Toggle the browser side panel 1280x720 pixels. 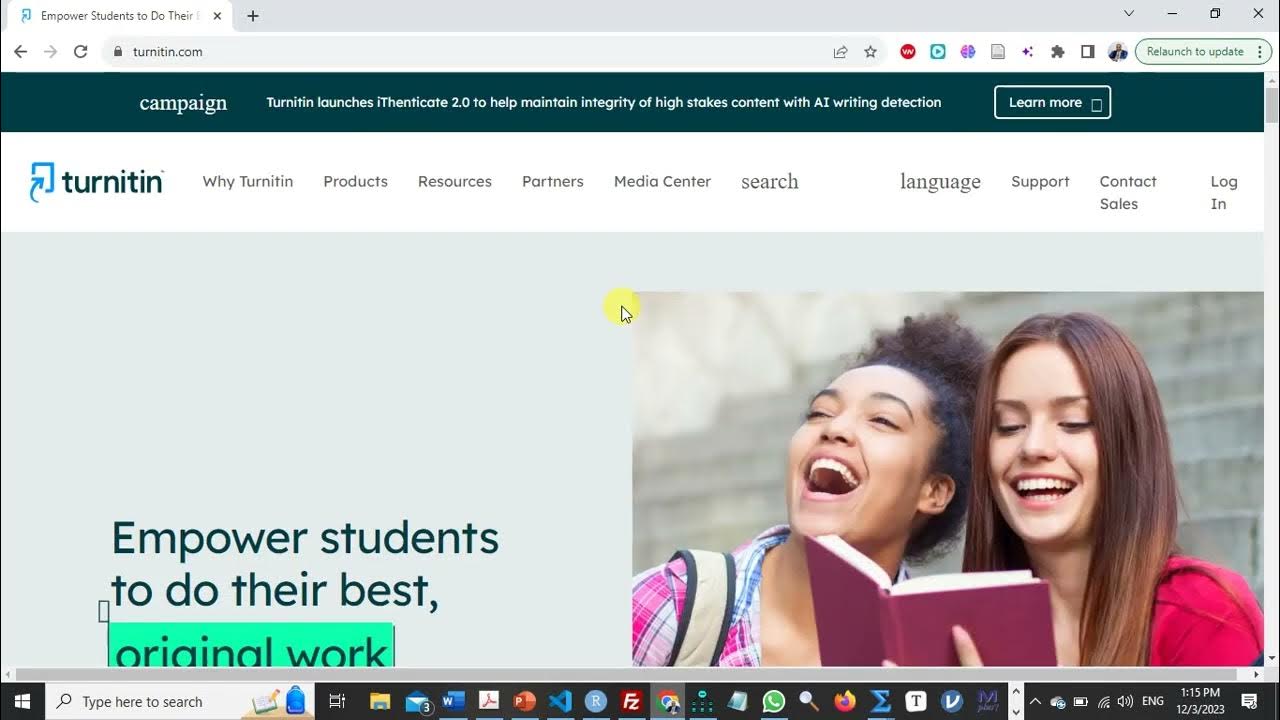[x=1088, y=52]
